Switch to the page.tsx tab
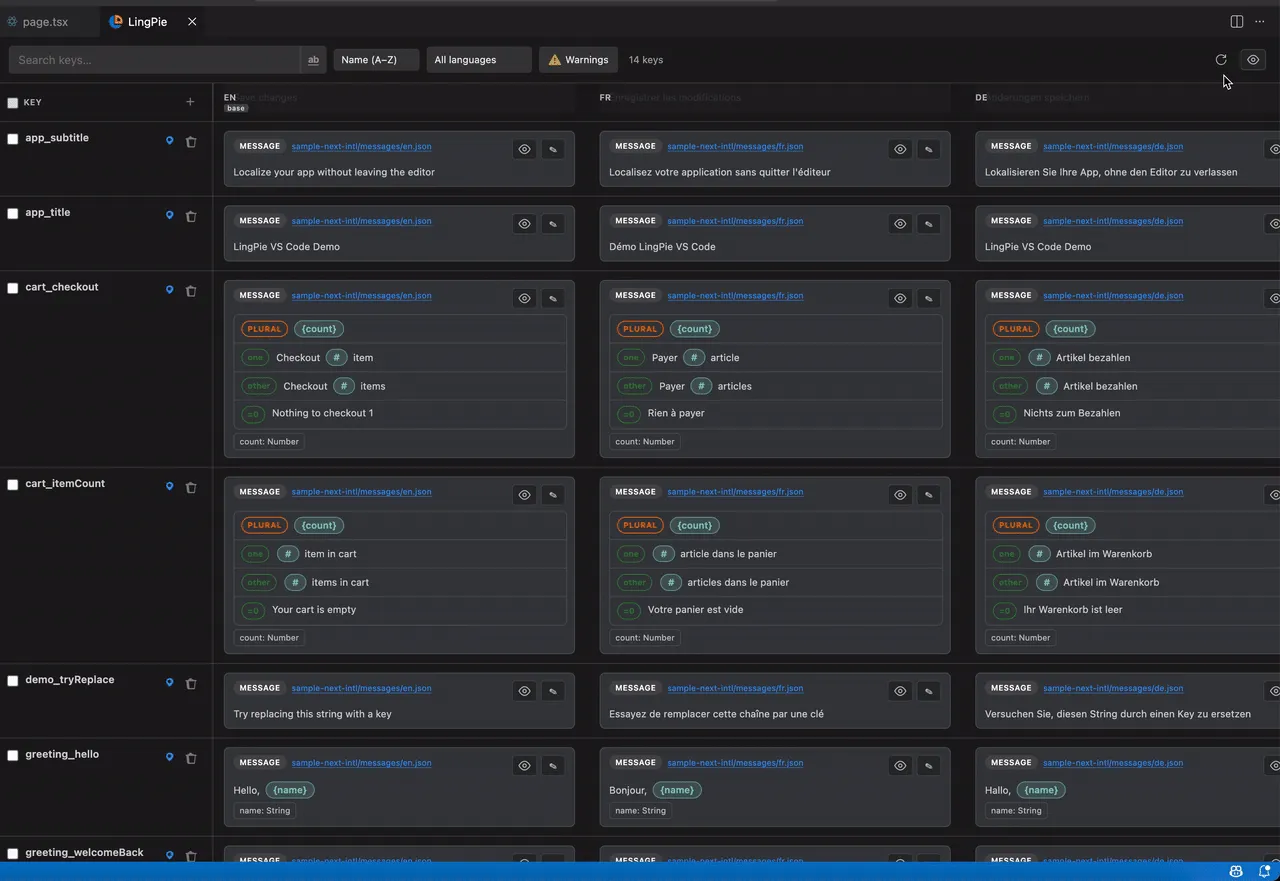 (38, 21)
